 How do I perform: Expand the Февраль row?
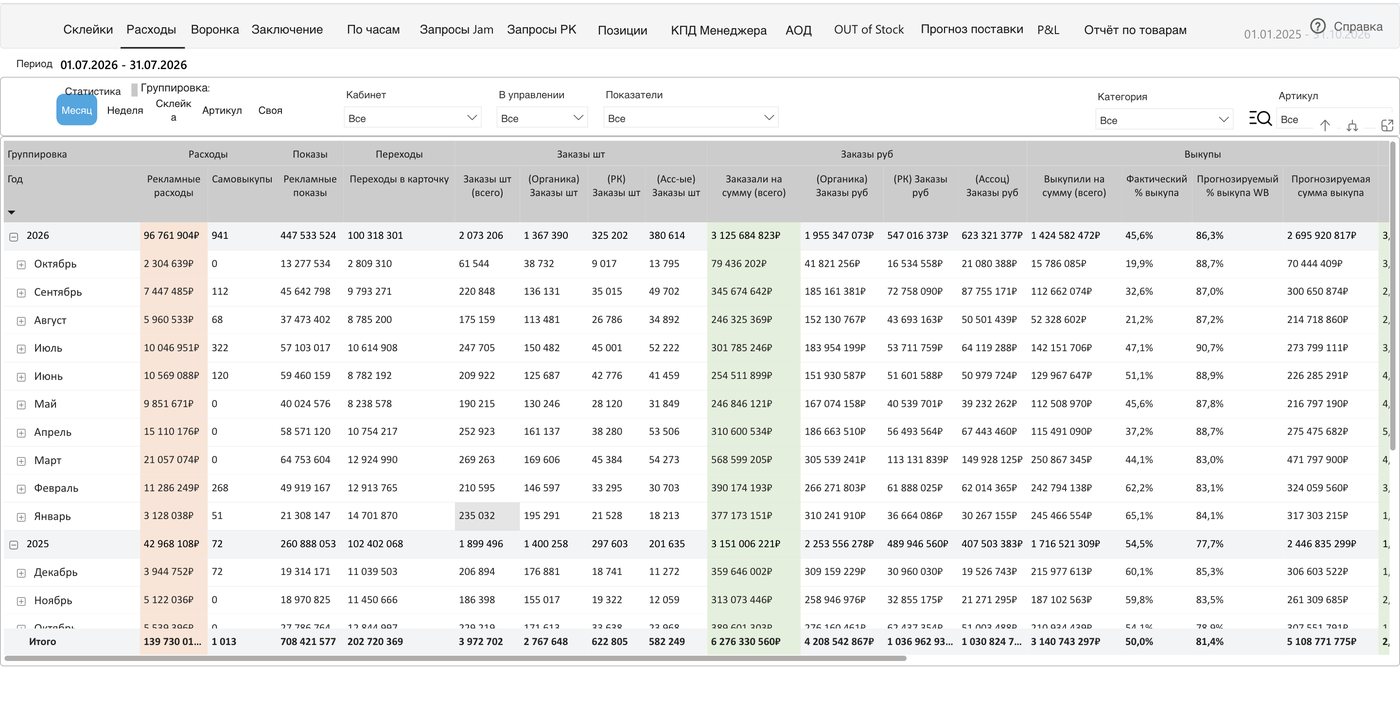[21, 489]
